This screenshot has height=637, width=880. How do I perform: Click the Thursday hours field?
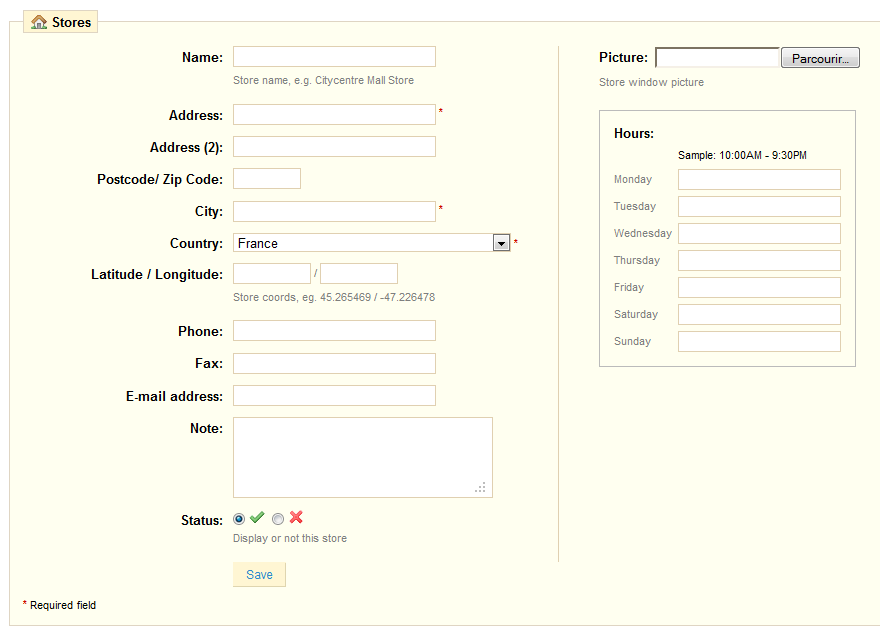(x=759, y=260)
